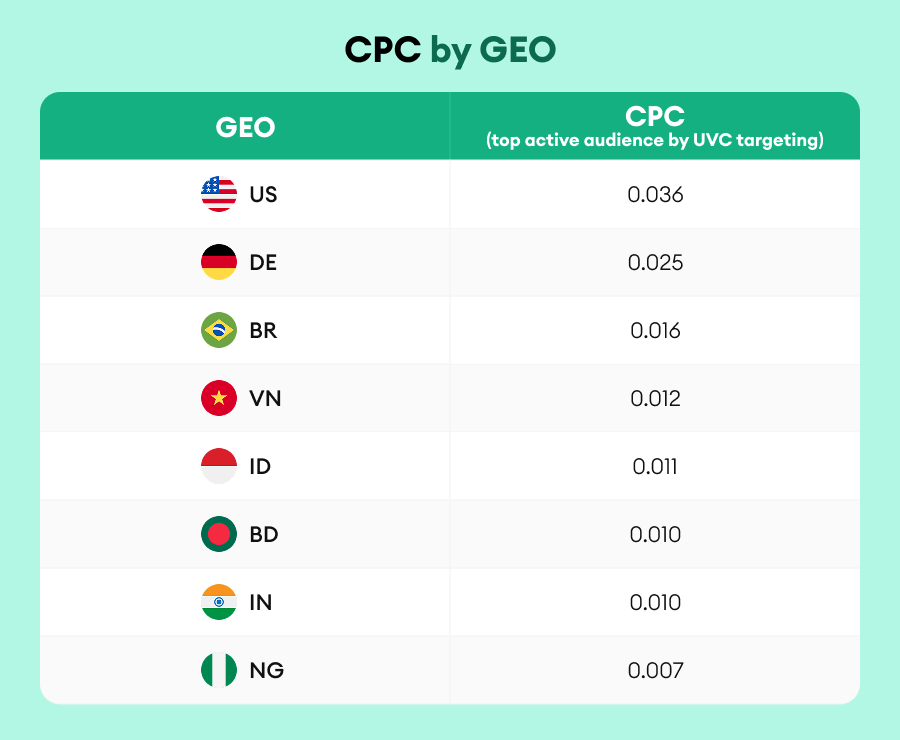Click the BD country code label
This screenshot has height=740, width=900.
[264, 534]
